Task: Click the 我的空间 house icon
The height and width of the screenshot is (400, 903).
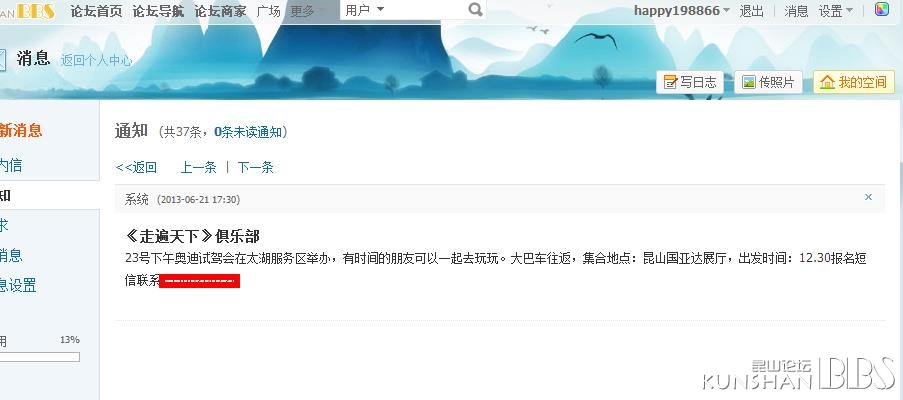Action: click(828, 82)
